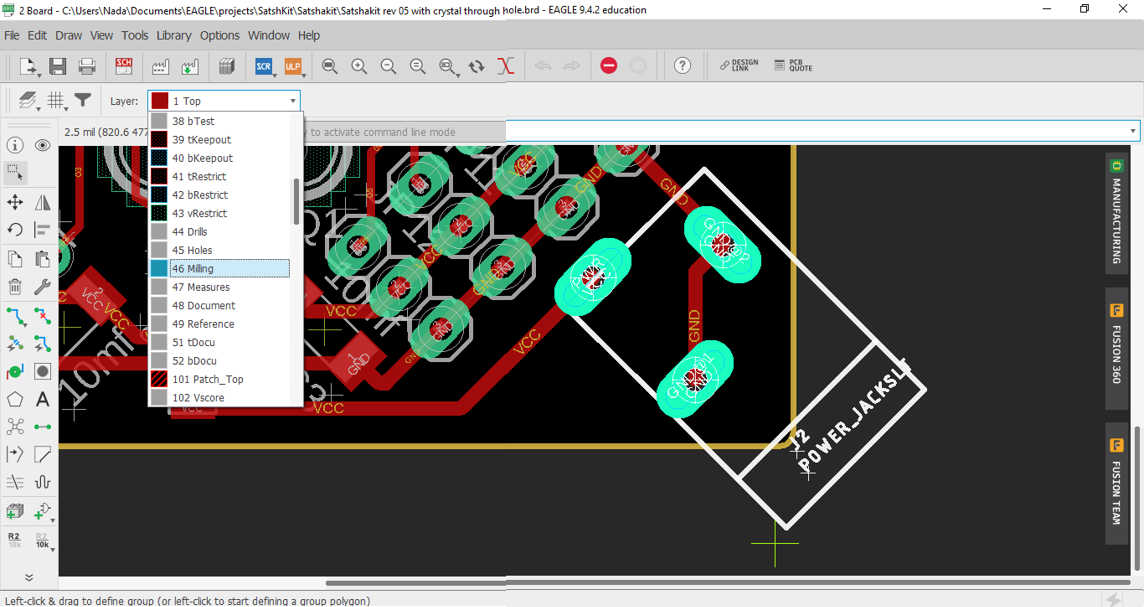Open the View menu
The height and width of the screenshot is (607, 1144).
coord(101,35)
